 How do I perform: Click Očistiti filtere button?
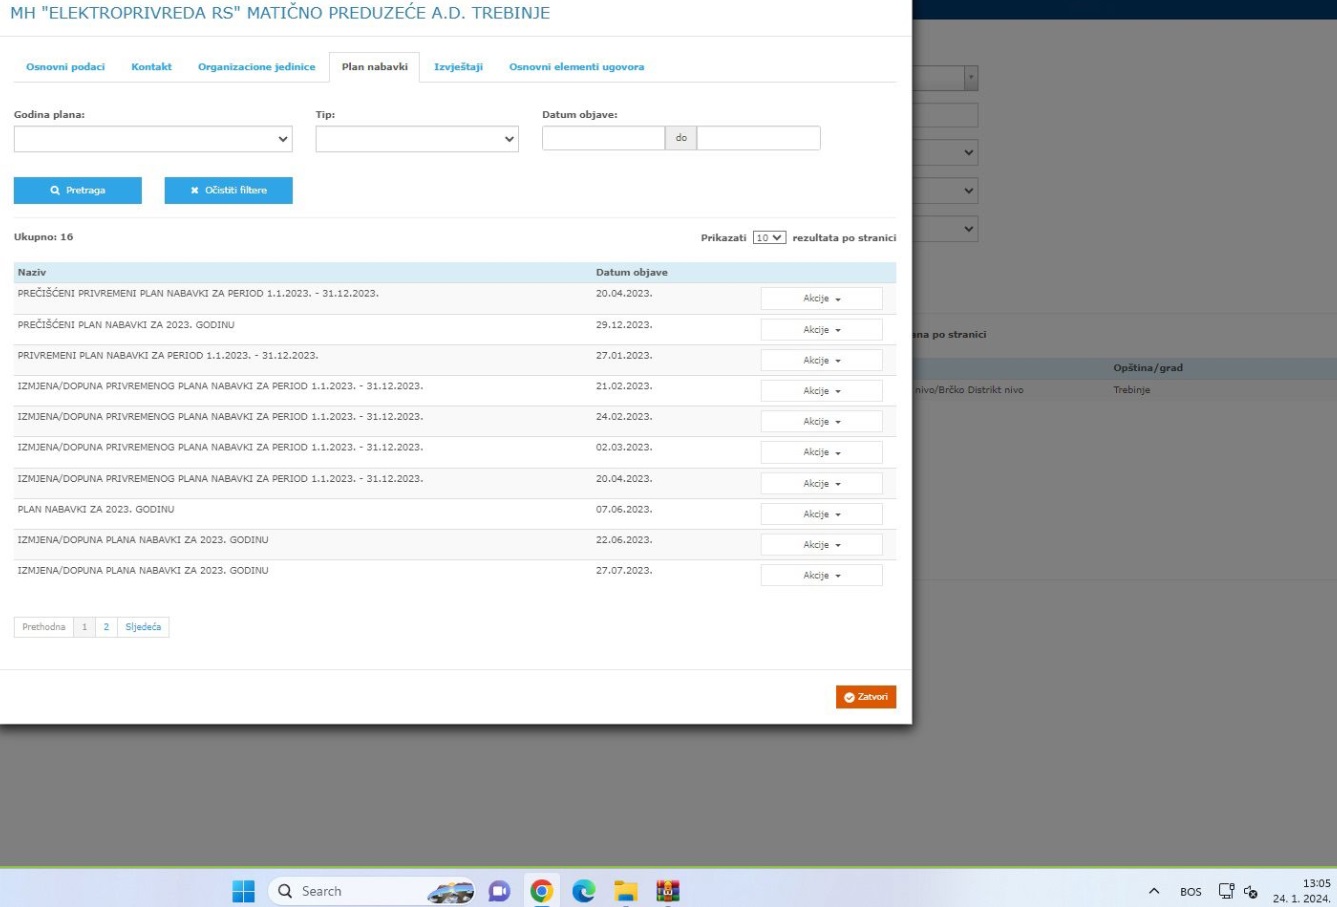228,190
